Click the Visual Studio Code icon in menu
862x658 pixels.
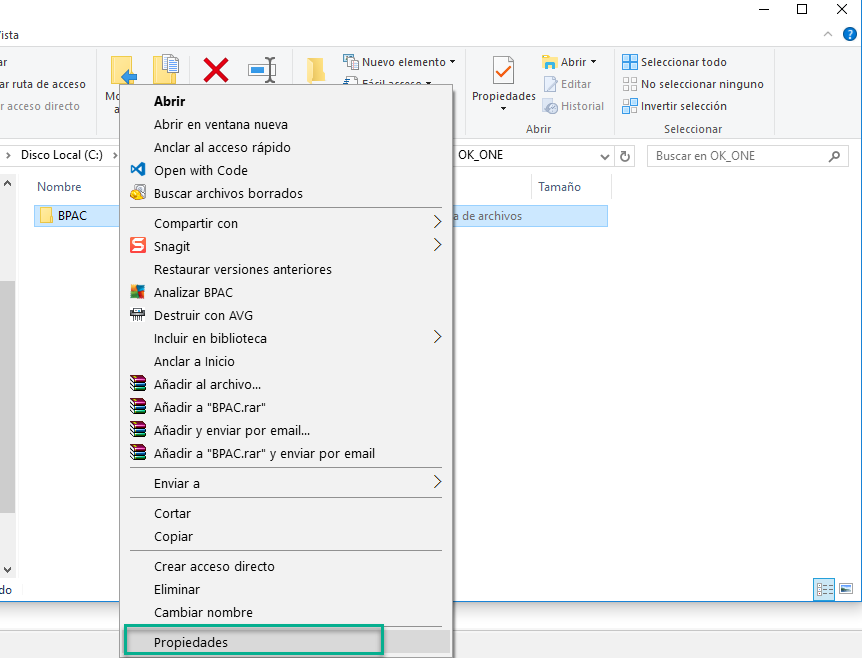tap(138, 170)
